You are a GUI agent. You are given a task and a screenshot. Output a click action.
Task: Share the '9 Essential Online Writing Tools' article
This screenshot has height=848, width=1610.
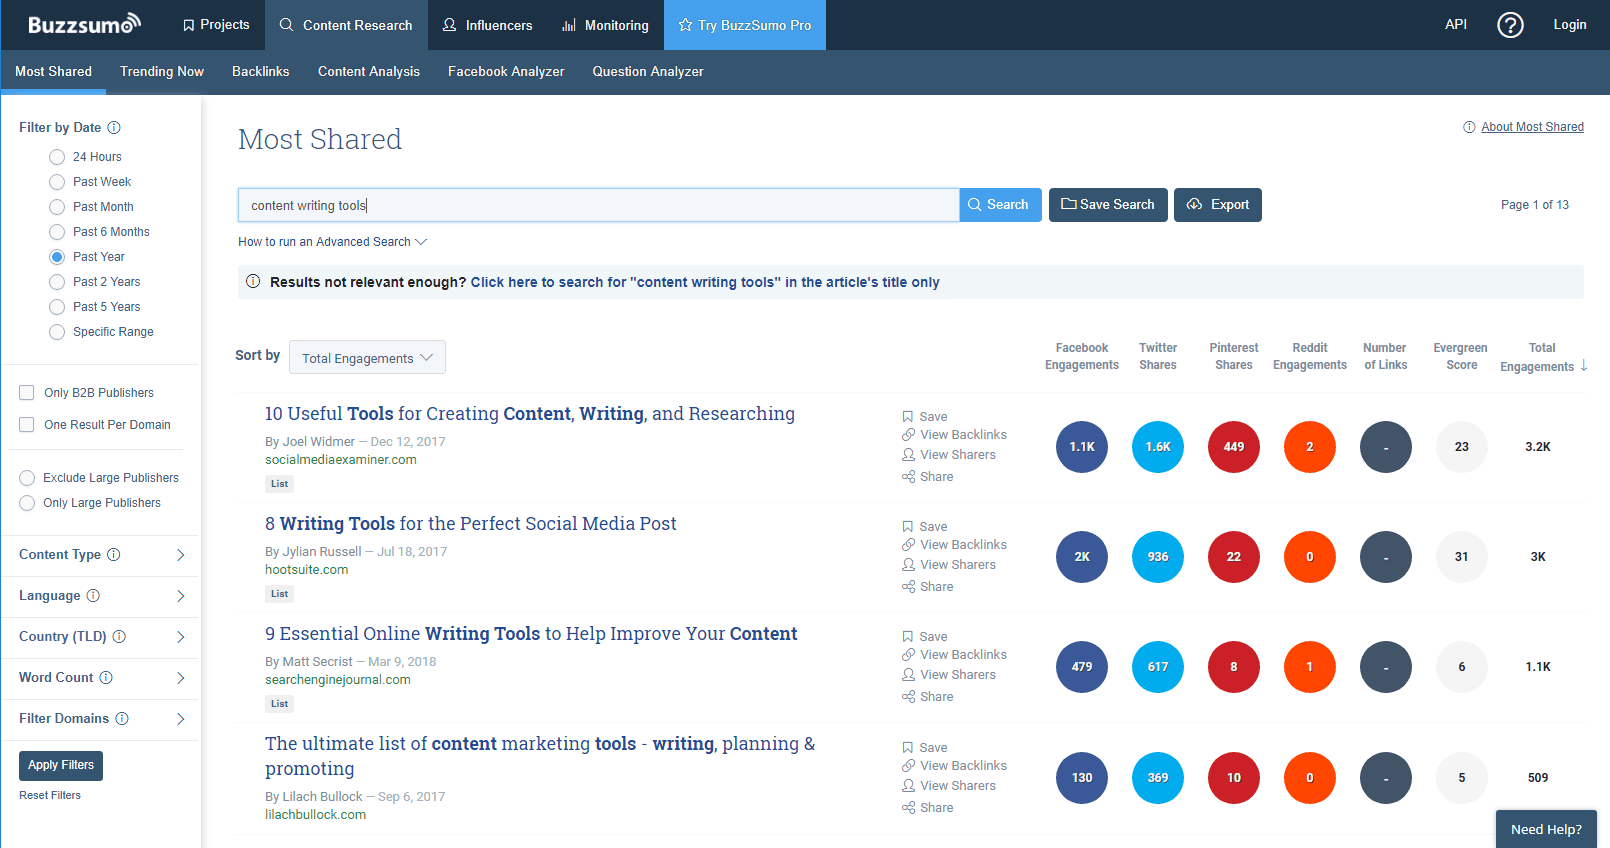tap(927, 696)
